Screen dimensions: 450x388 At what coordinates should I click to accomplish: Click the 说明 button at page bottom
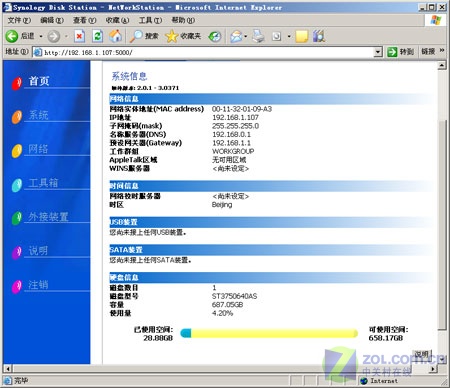click(422, 354)
